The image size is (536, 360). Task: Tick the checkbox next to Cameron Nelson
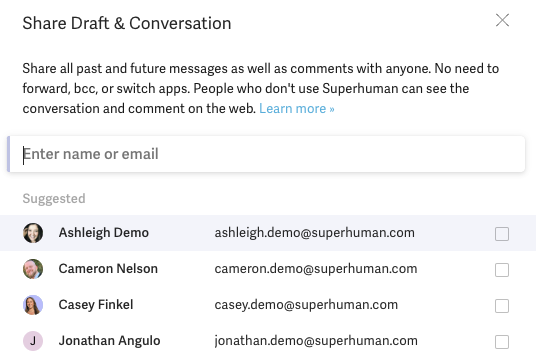(502, 270)
